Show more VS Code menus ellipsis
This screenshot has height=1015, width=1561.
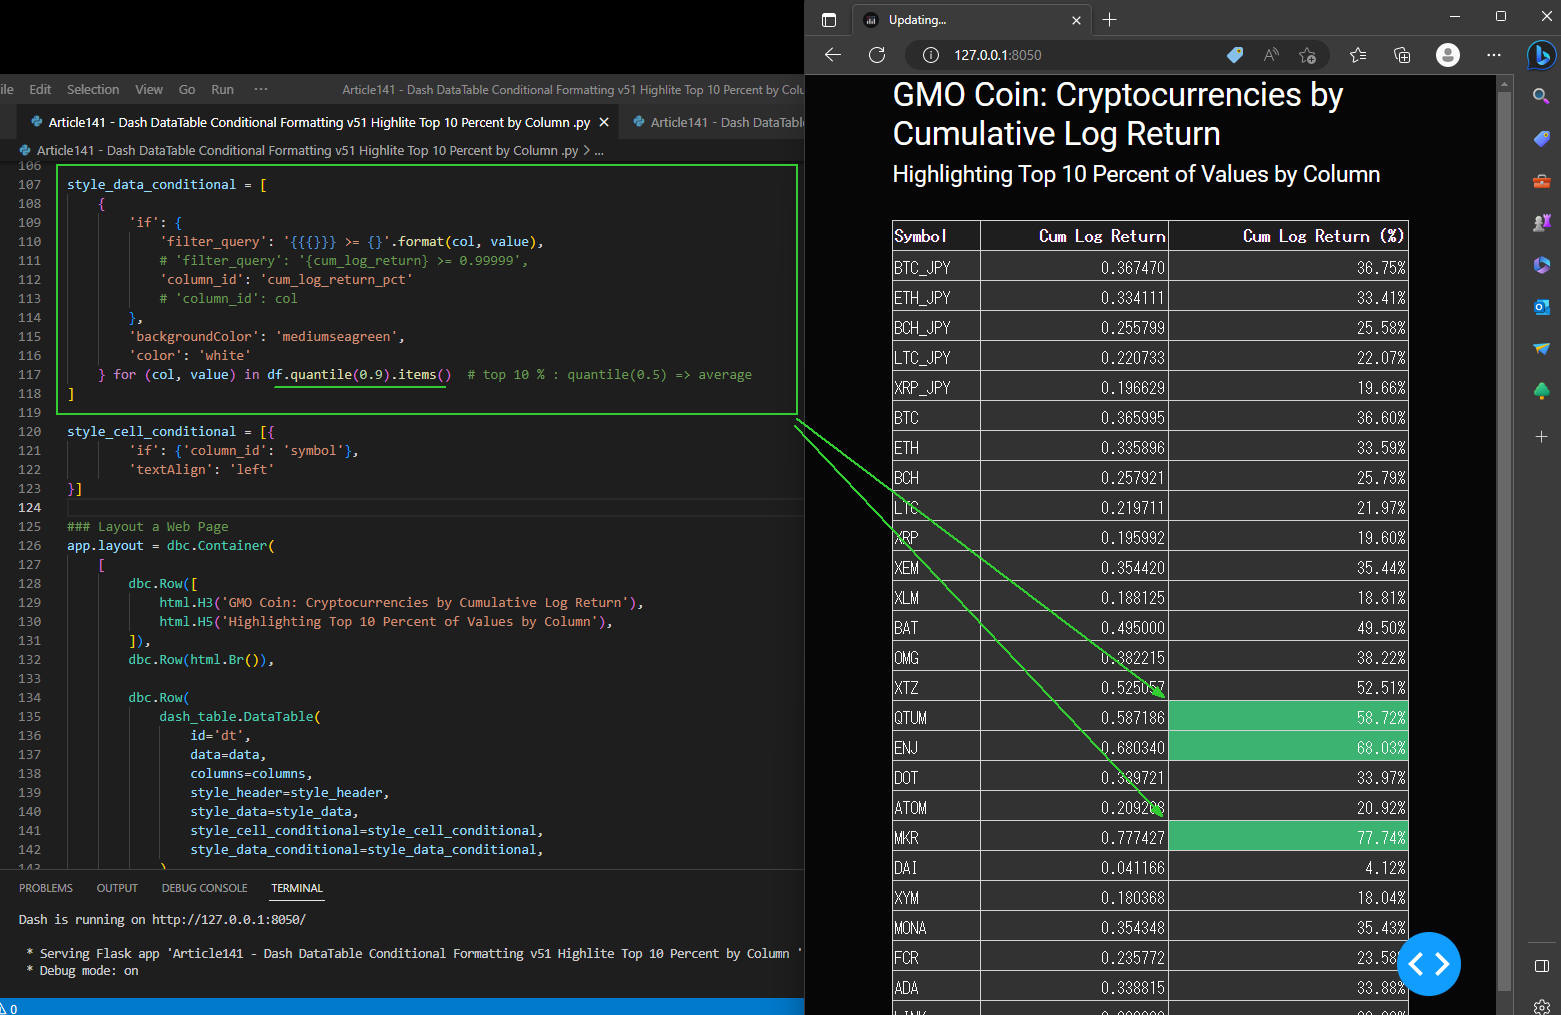point(261,89)
